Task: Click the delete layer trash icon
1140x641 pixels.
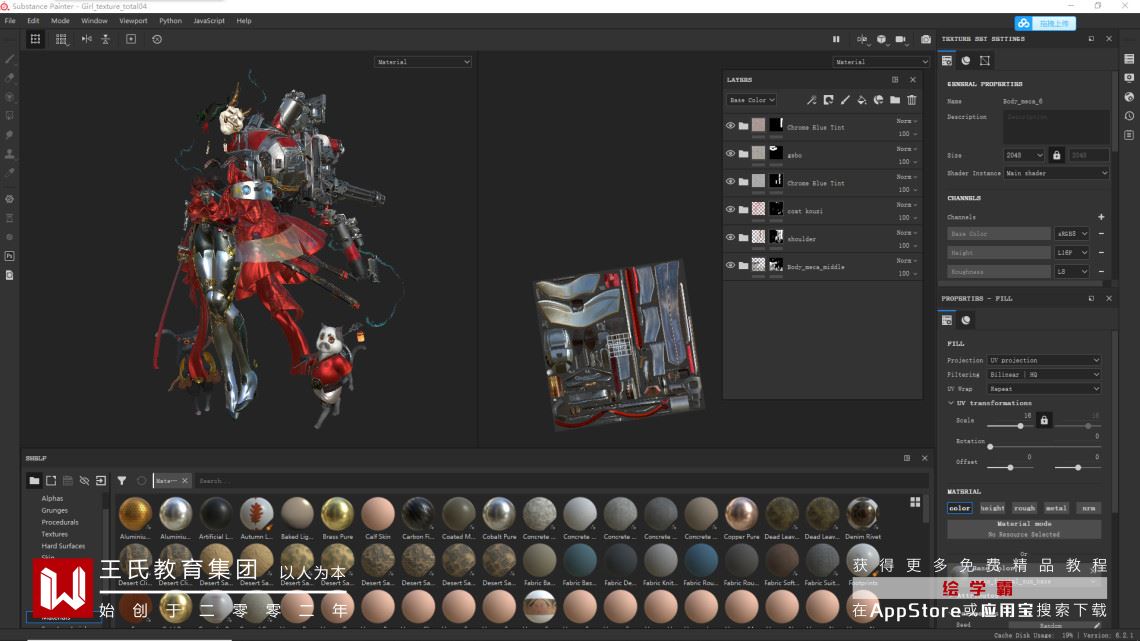Action: click(911, 100)
